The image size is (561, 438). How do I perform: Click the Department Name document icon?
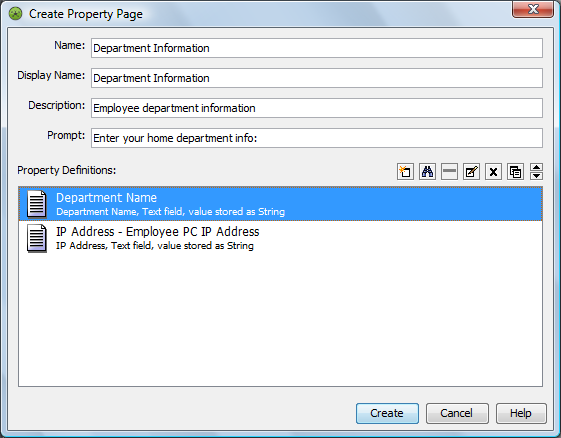point(36,204)
